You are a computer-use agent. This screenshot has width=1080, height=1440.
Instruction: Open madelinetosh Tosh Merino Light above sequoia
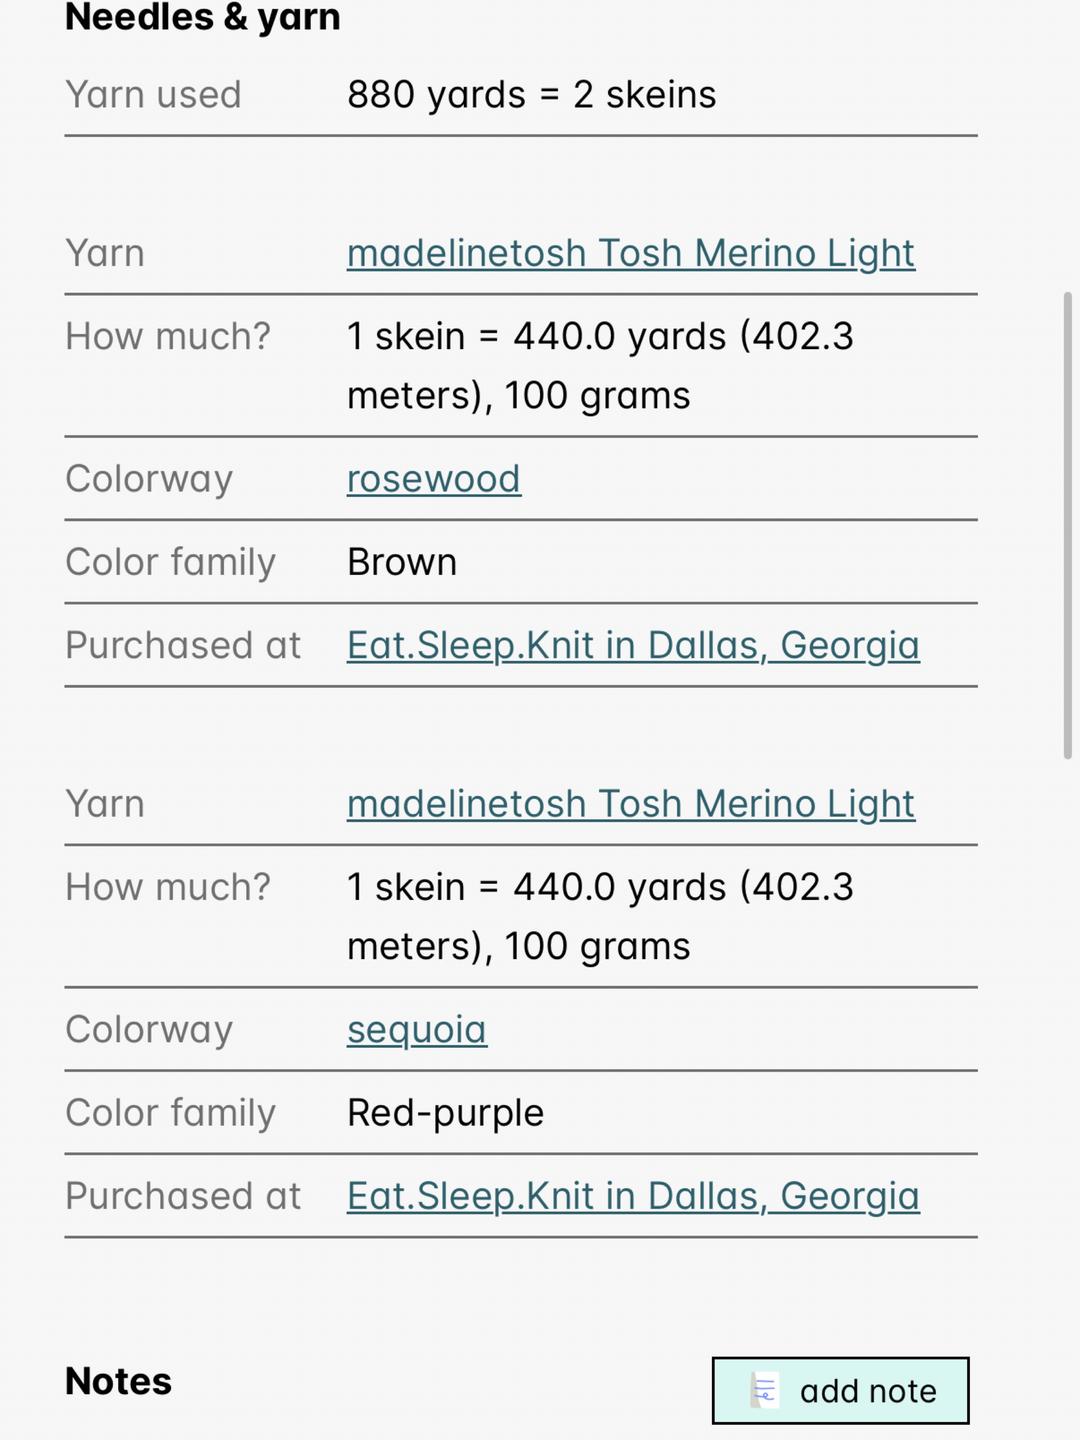(631, 804)
